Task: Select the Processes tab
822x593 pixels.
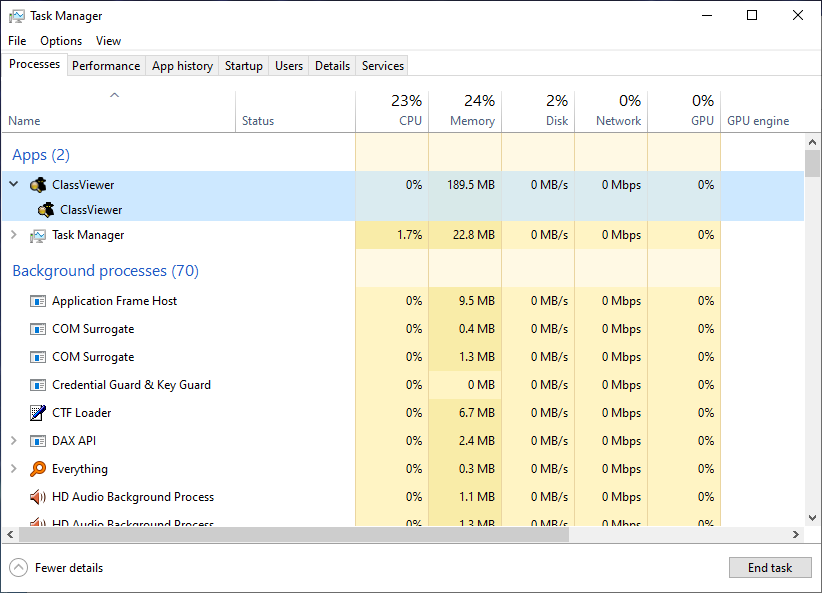Action: click(x=35, y=64)
